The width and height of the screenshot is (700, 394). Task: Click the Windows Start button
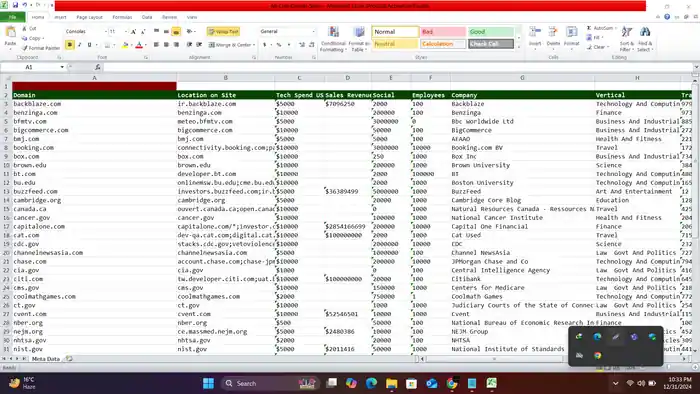pyautogui.click(x=208, y=383)
